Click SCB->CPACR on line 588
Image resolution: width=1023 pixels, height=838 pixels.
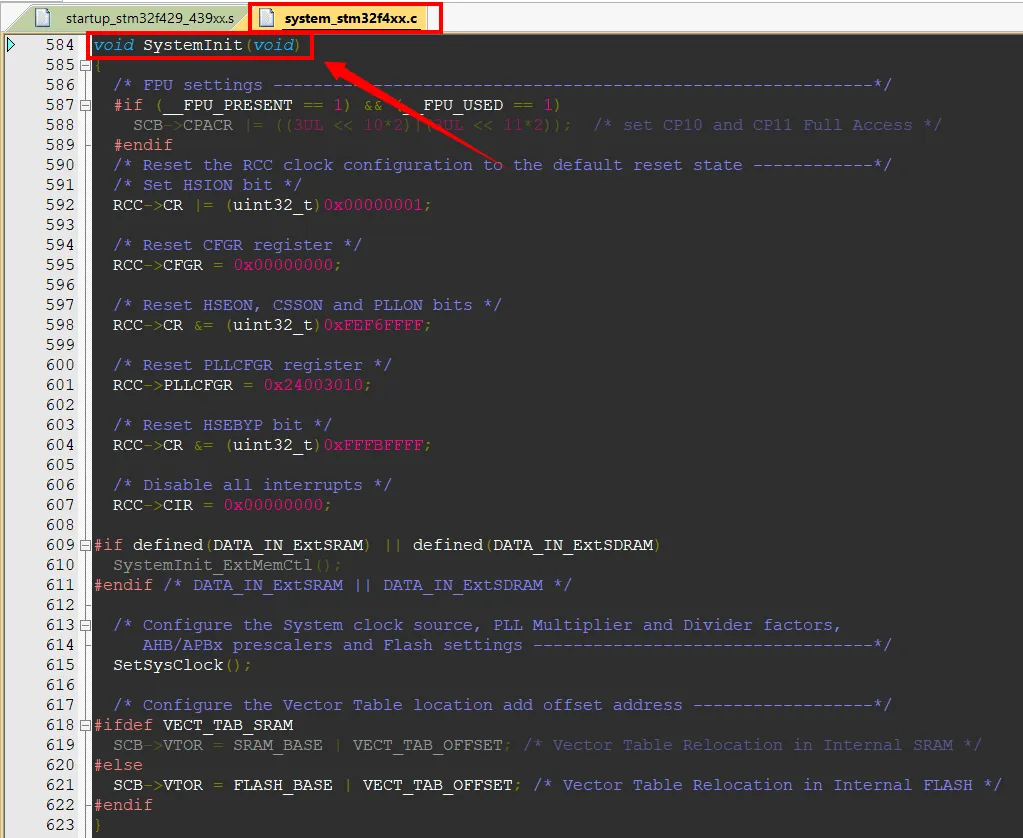(183, 125)
